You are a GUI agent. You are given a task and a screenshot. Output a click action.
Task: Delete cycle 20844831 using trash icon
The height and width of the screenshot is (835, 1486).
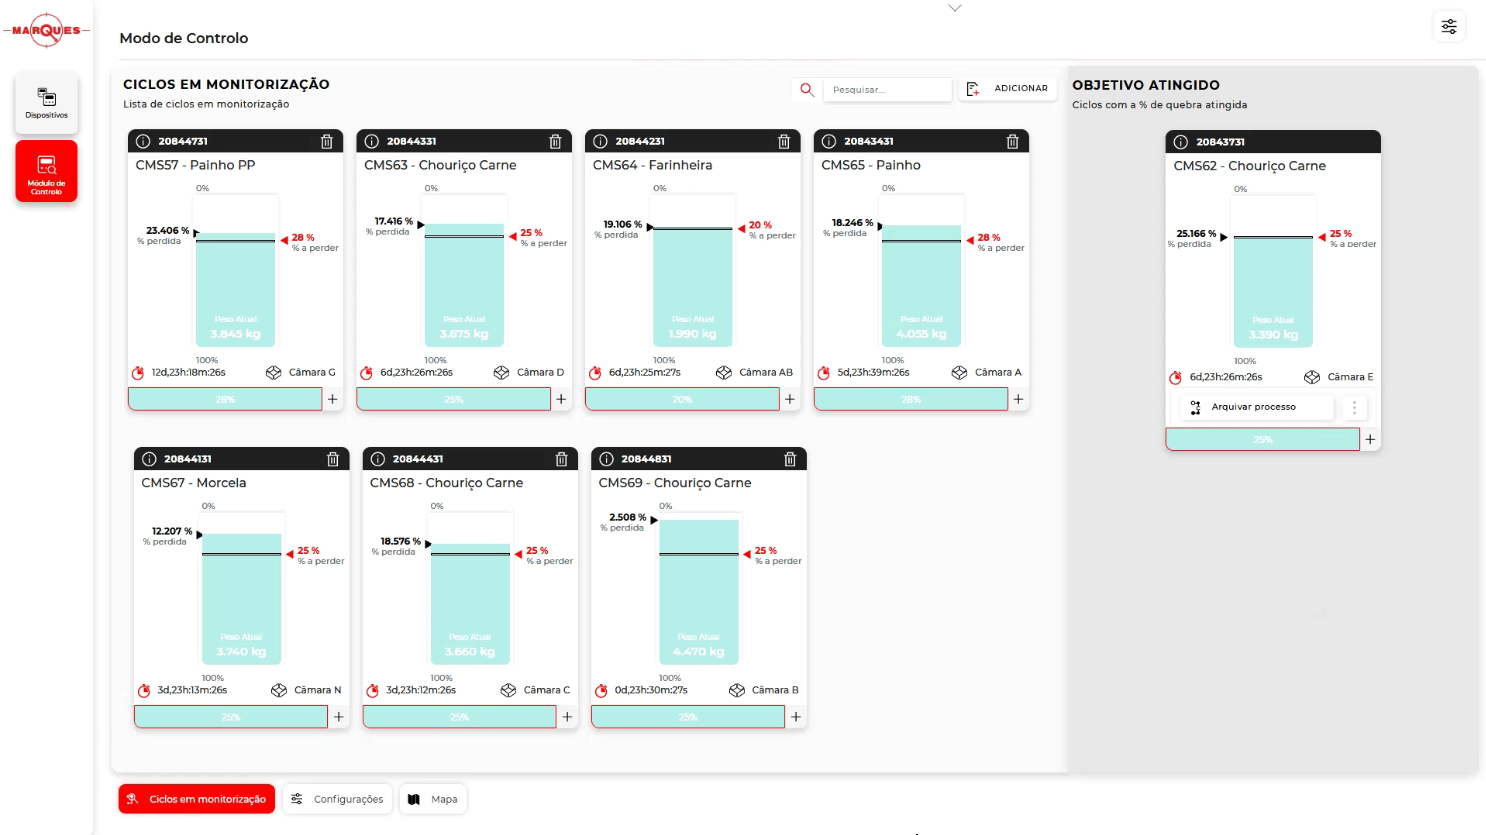pyautogui.click(x=790, y=459)
